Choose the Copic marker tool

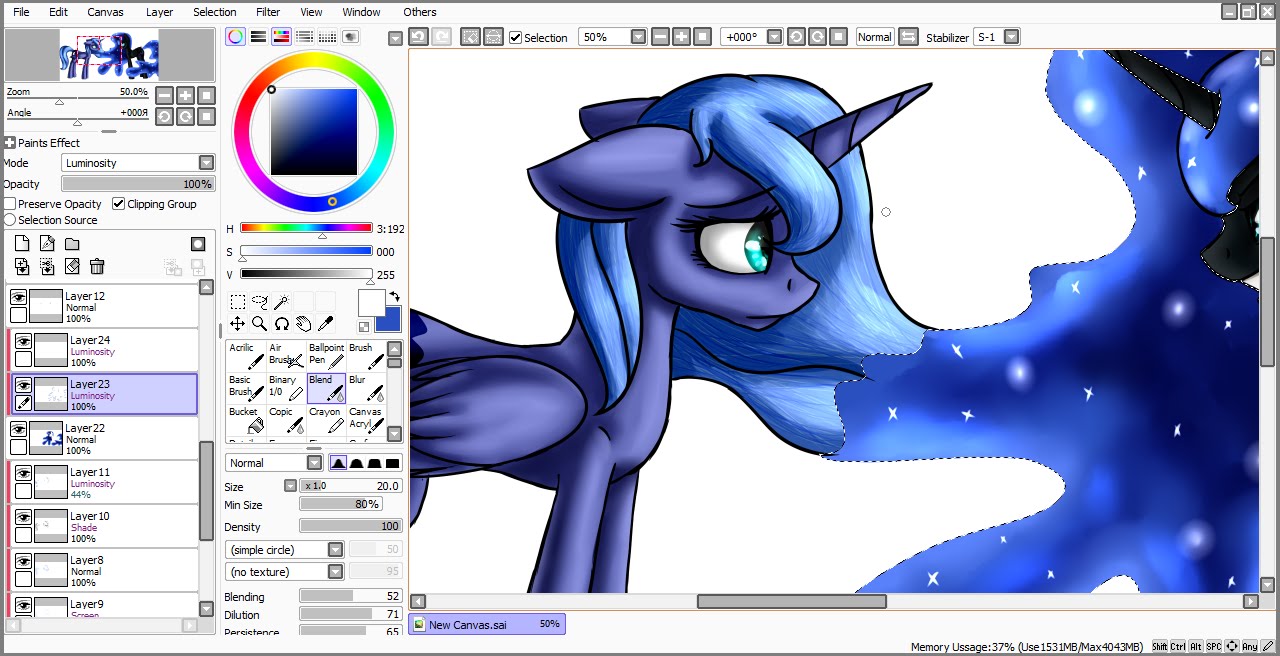(x=286, y=420)
